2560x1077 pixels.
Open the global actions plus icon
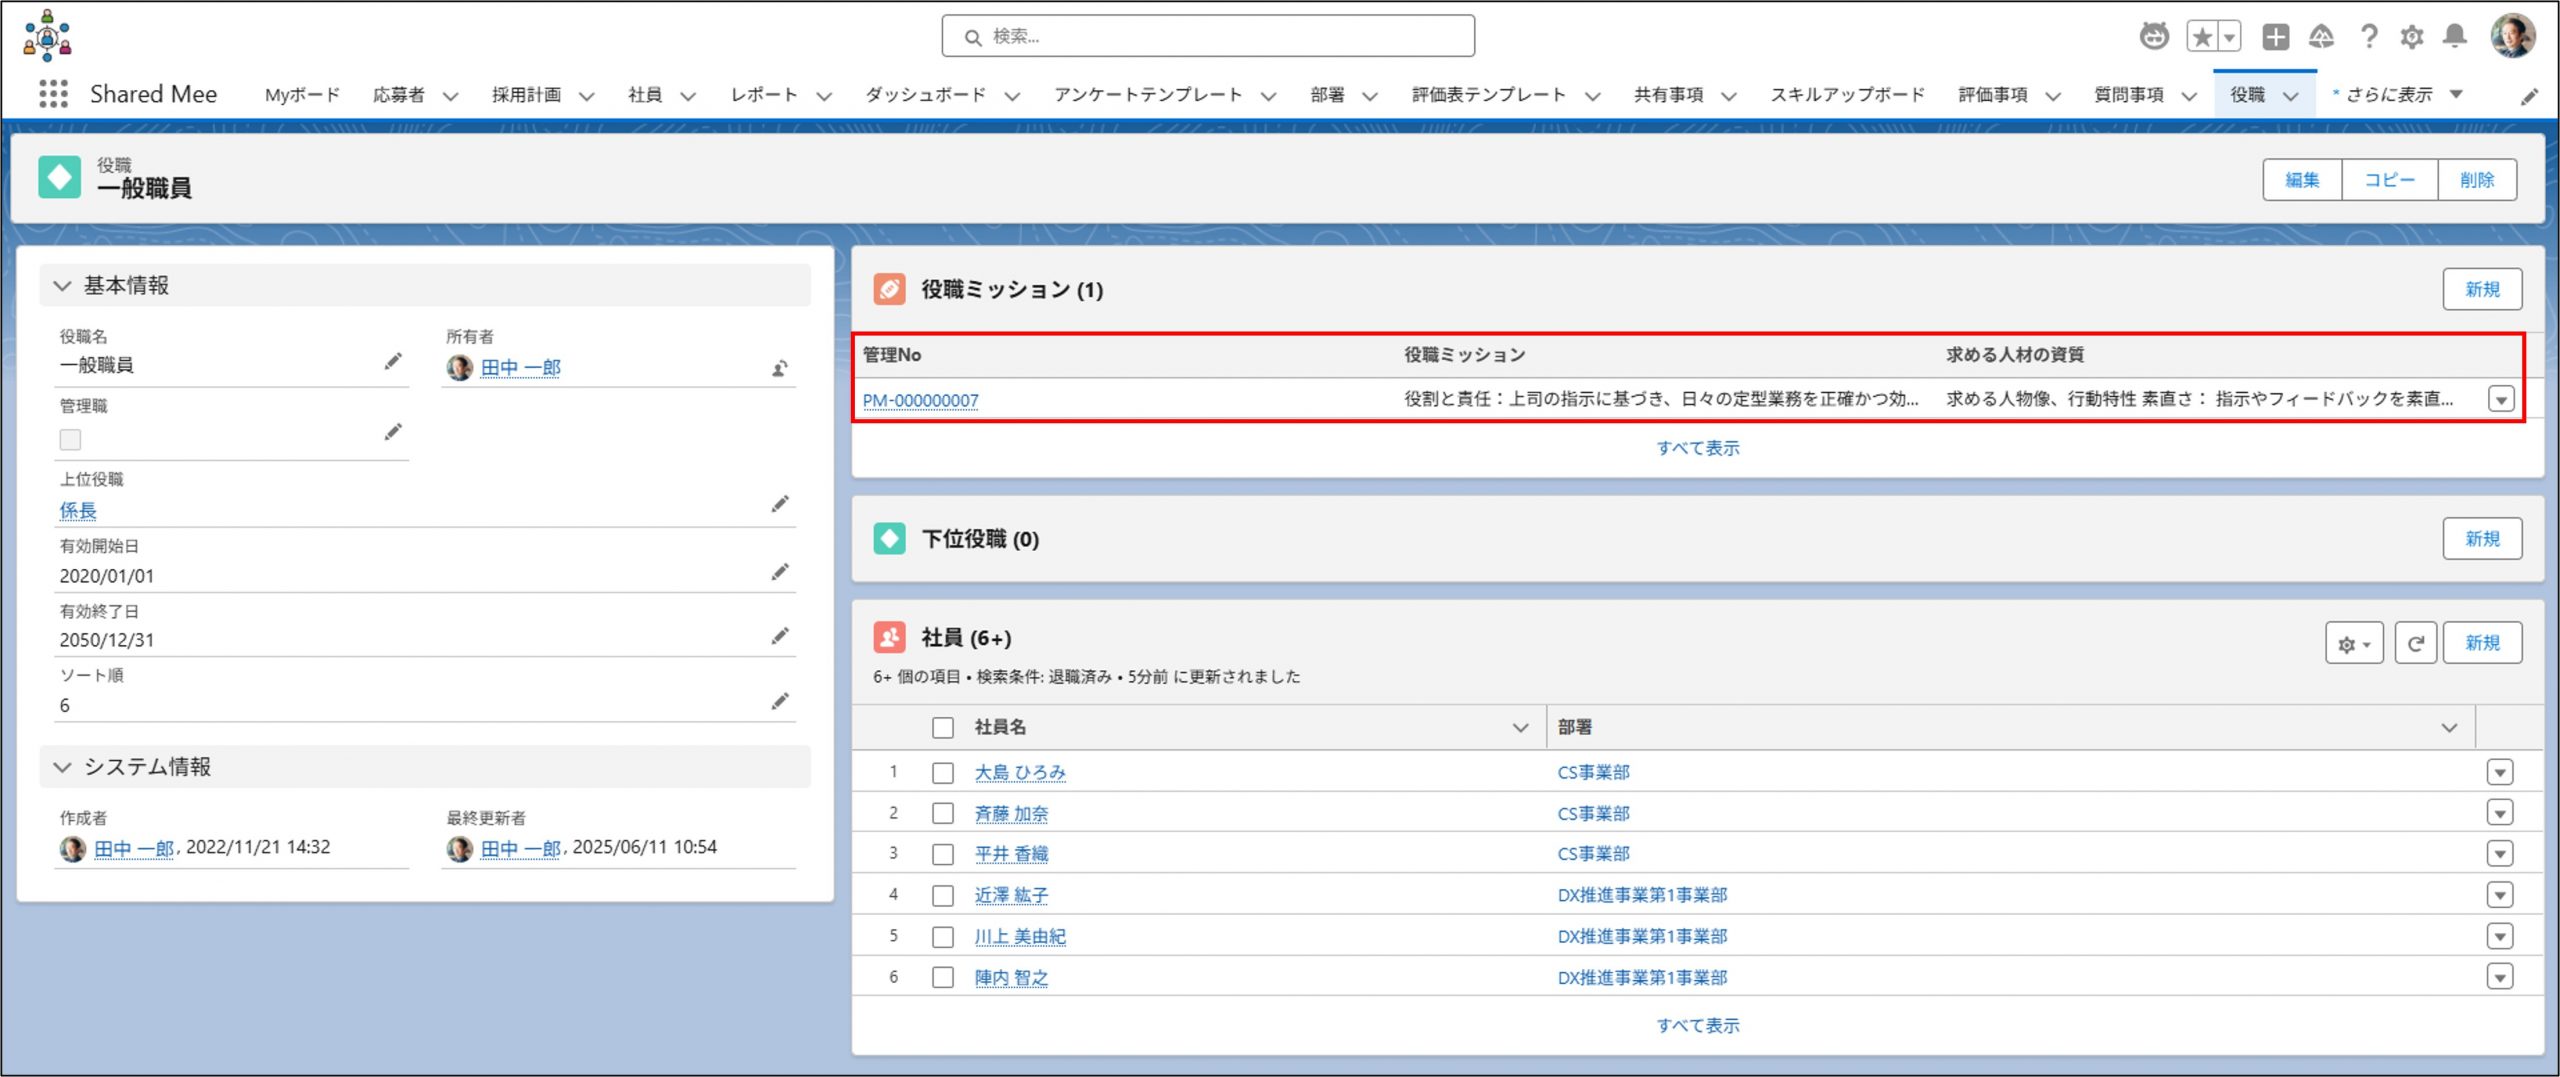click(x=2276, y=37)
